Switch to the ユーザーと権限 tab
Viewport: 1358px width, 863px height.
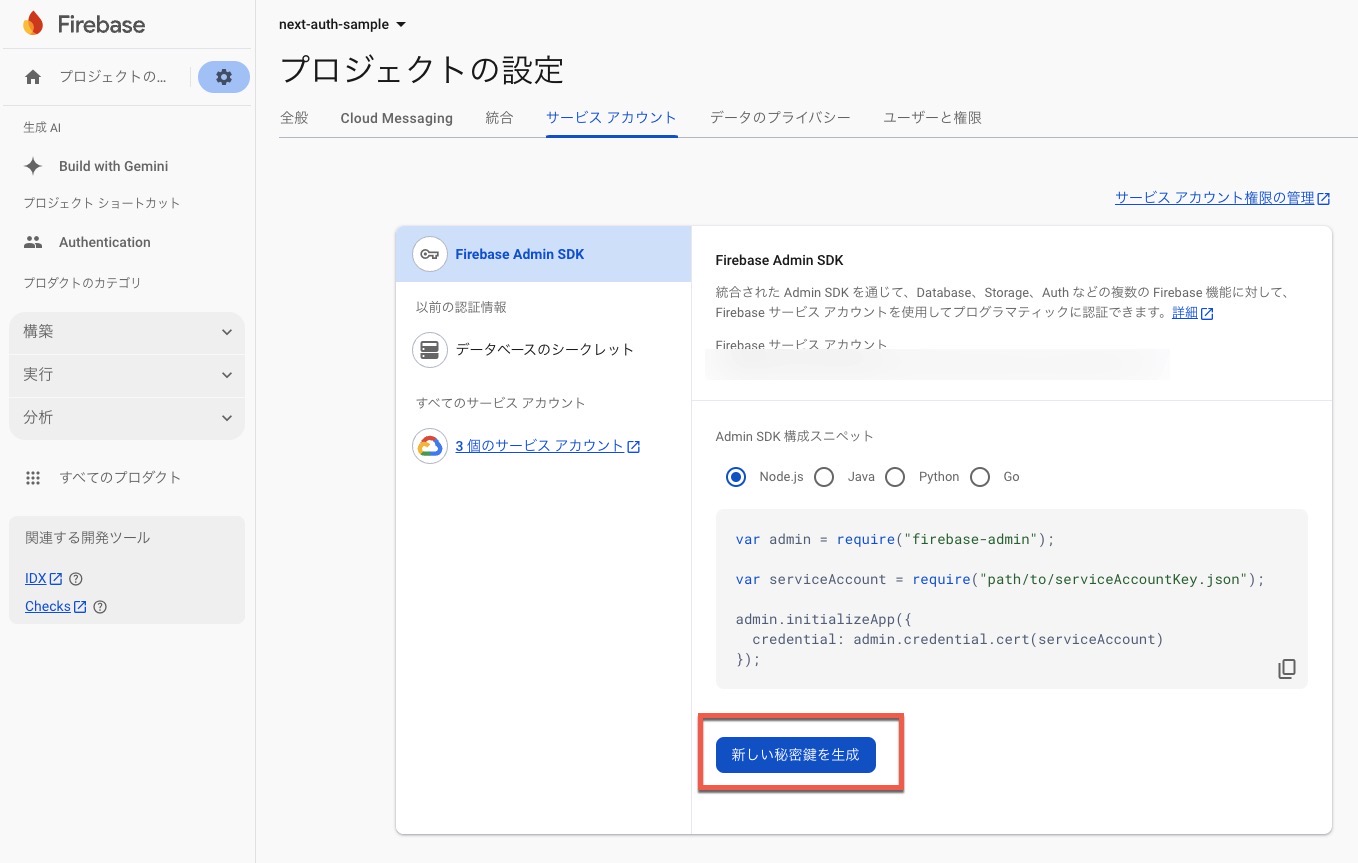932,118
